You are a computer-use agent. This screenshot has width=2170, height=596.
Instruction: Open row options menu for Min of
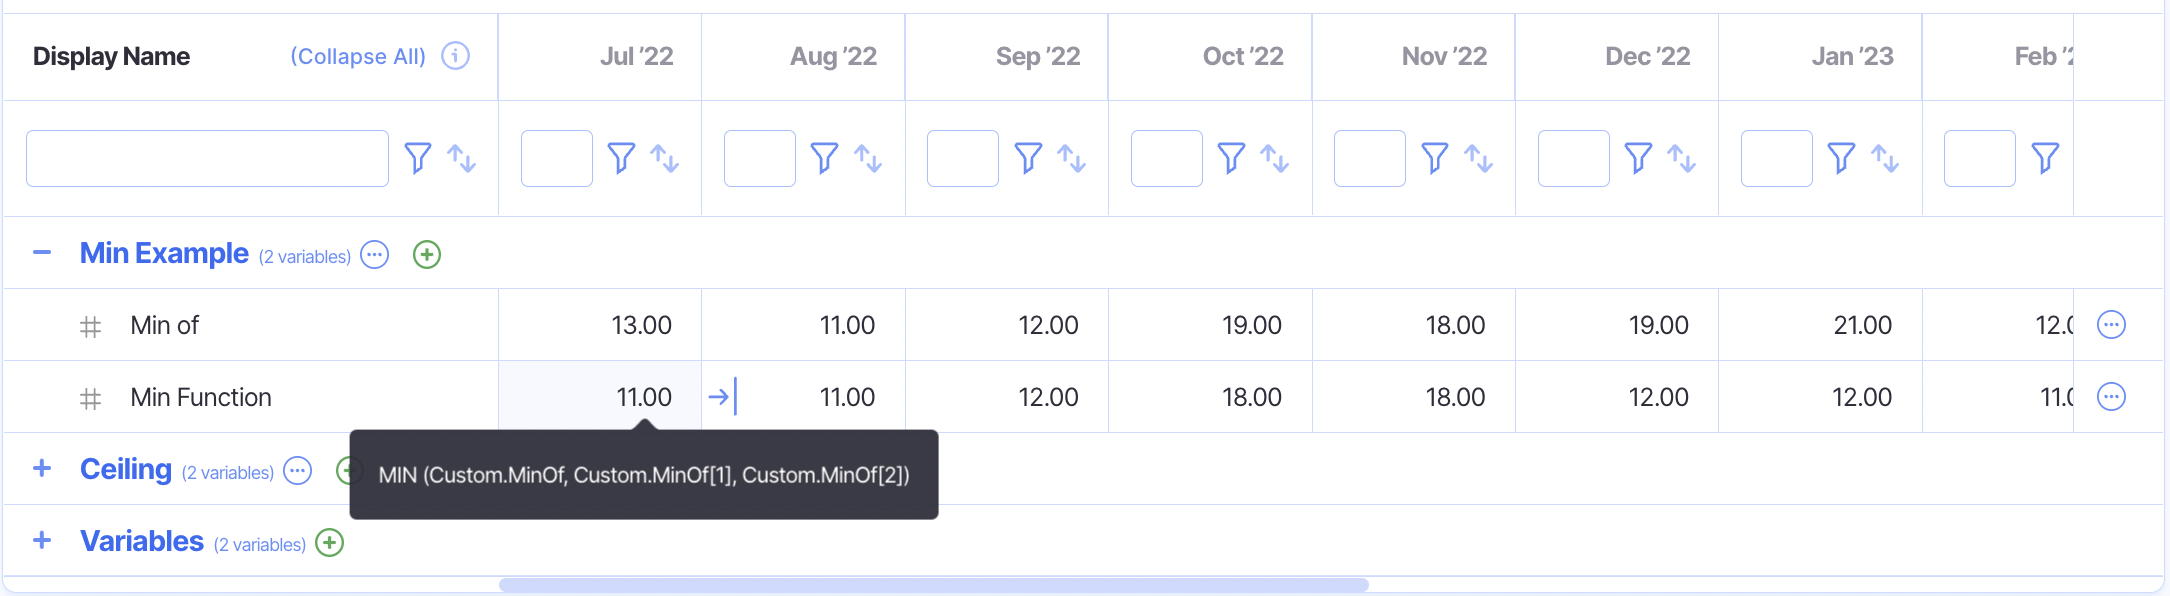pyautogui.click(x=2111, y=325)
